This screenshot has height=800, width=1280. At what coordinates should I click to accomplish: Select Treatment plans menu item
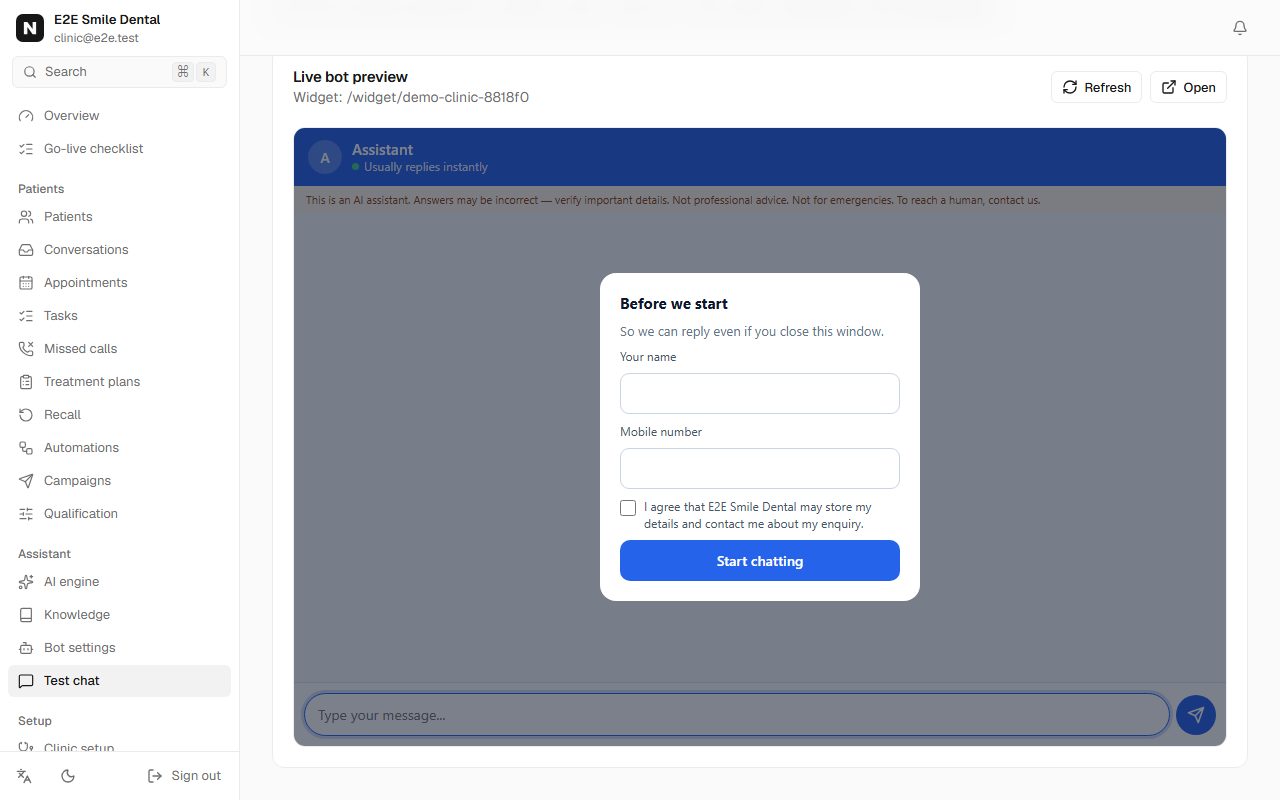point(119,382)
